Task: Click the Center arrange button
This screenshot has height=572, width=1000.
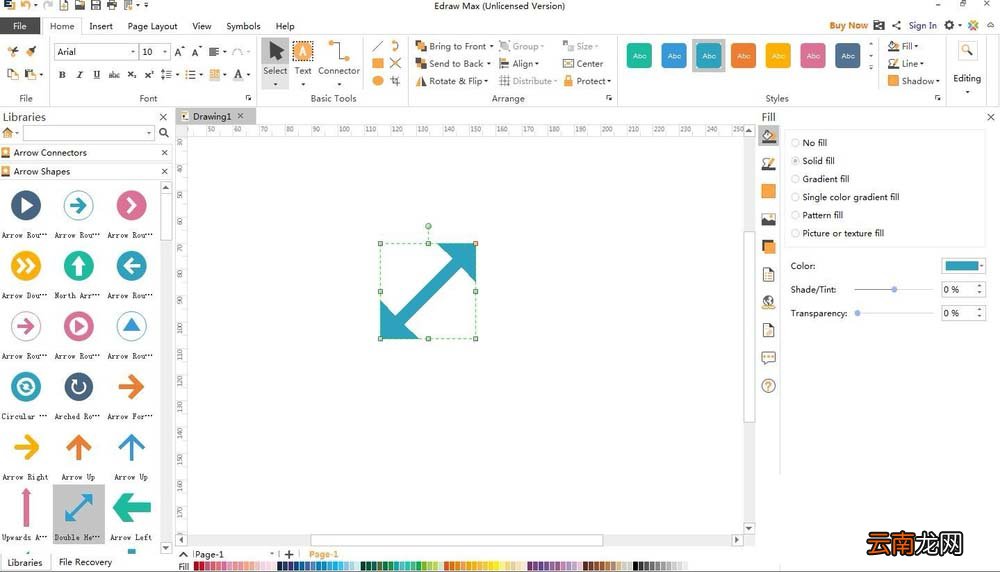Action: click(x=583, y=64)
